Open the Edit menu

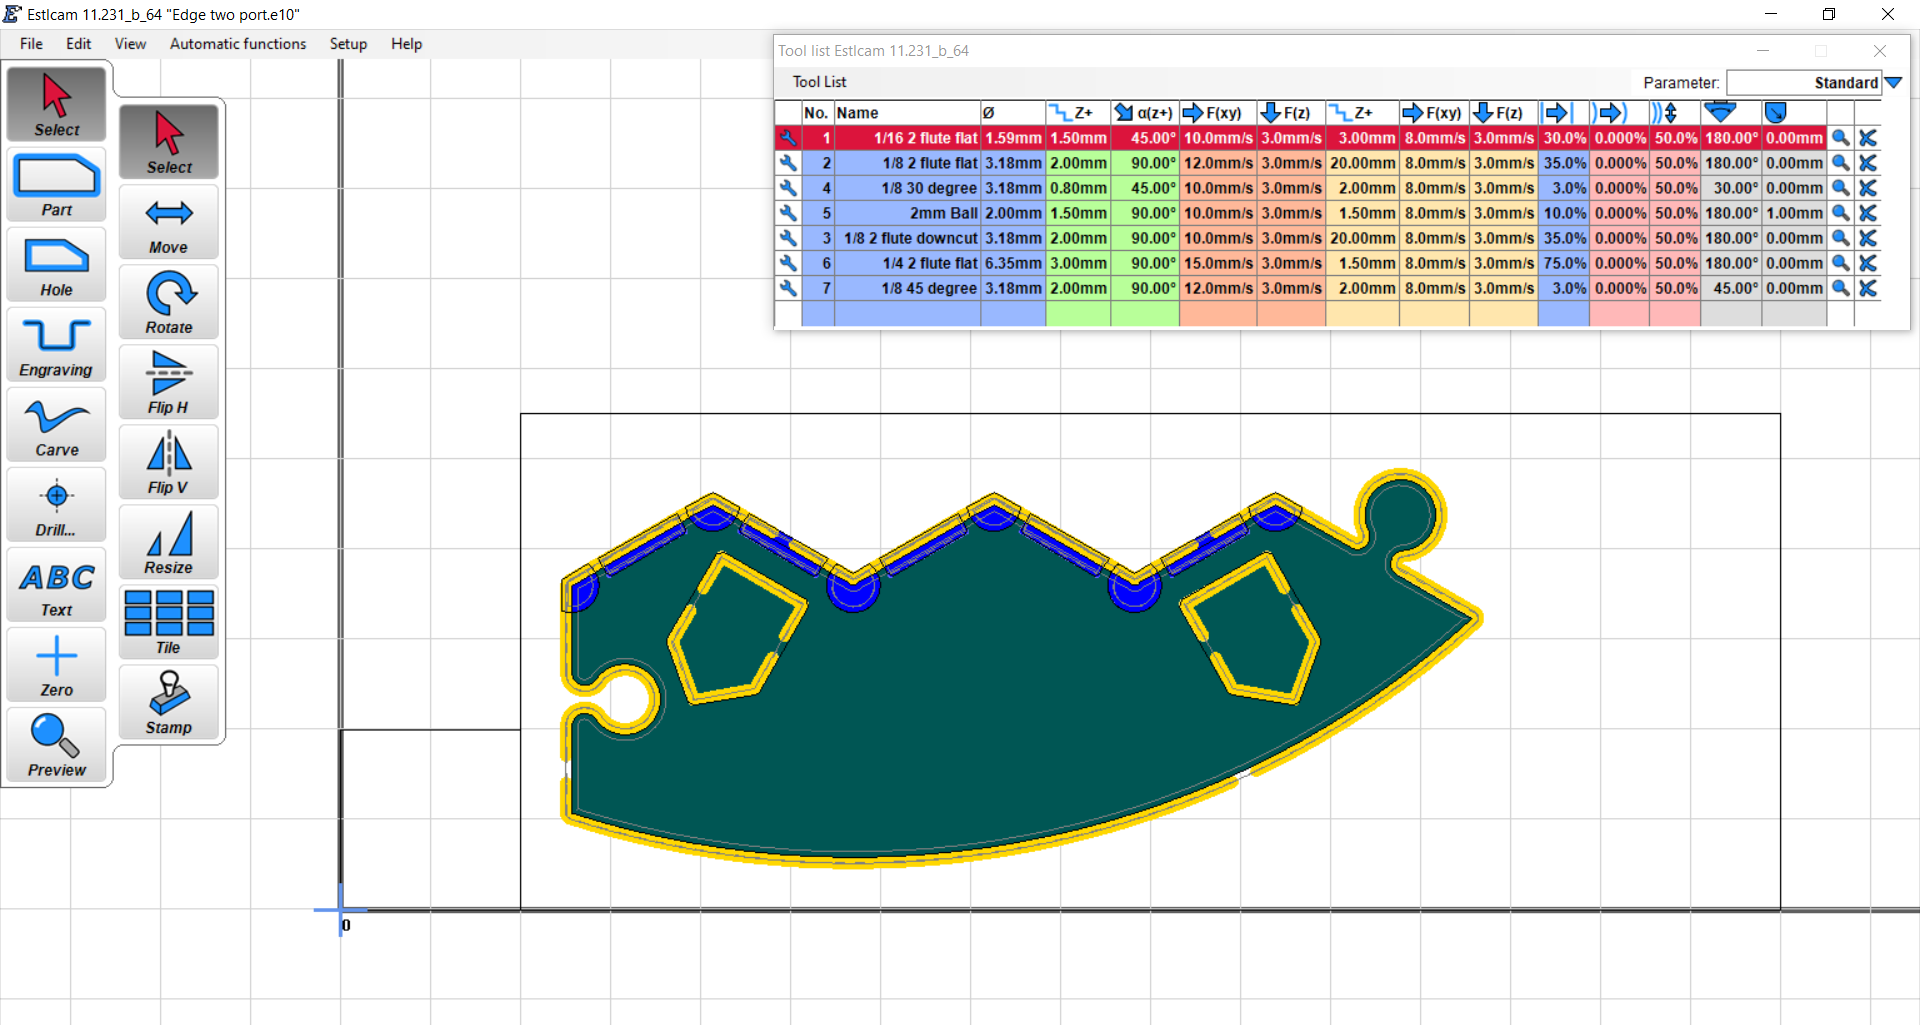79,44
